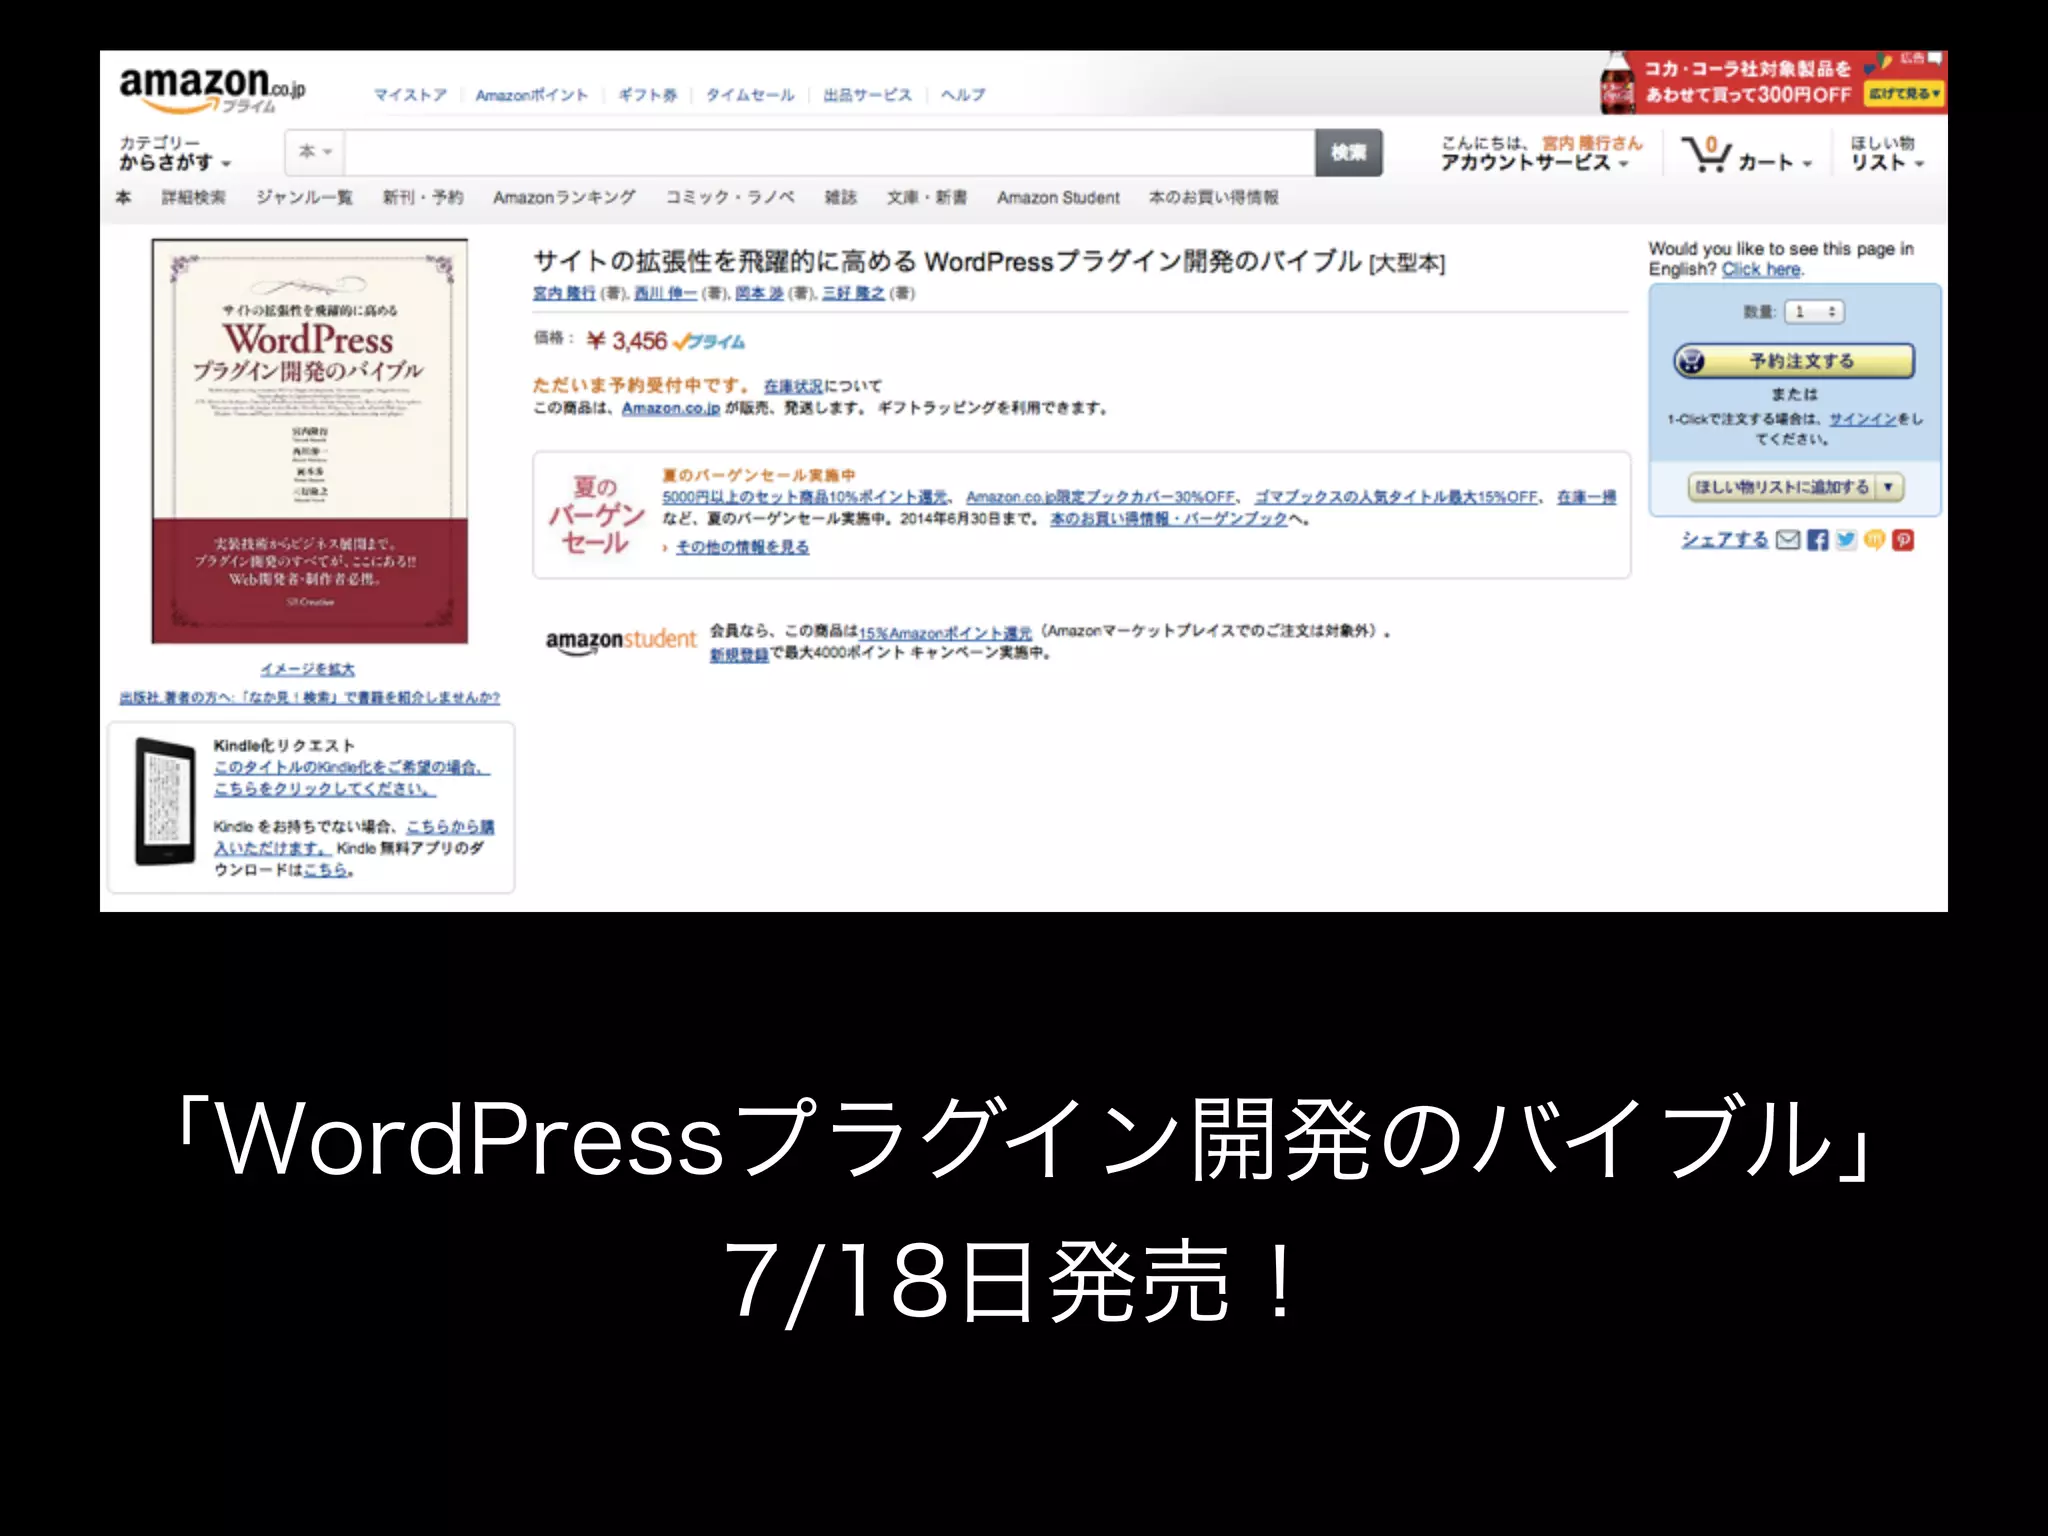Select 本 at the subnav start

[124, 198]
